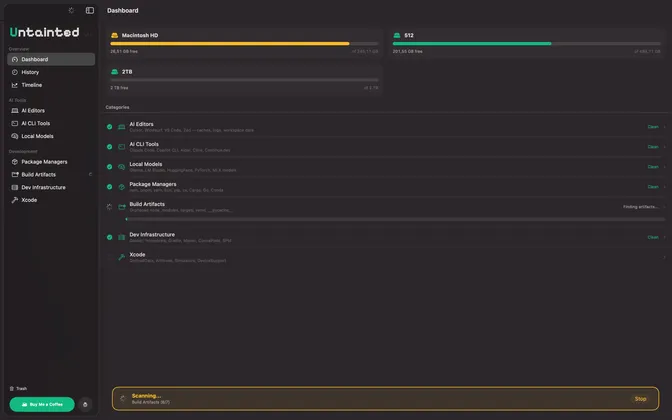Click the Macintosh HD drive icon
The height and width of the screenshot is (420, 672).
pos(114,35)
